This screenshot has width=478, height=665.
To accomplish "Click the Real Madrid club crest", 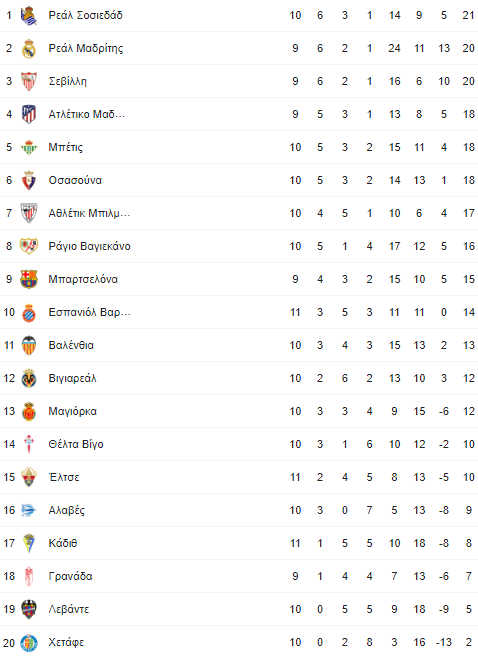I will [x=29, y=48].
